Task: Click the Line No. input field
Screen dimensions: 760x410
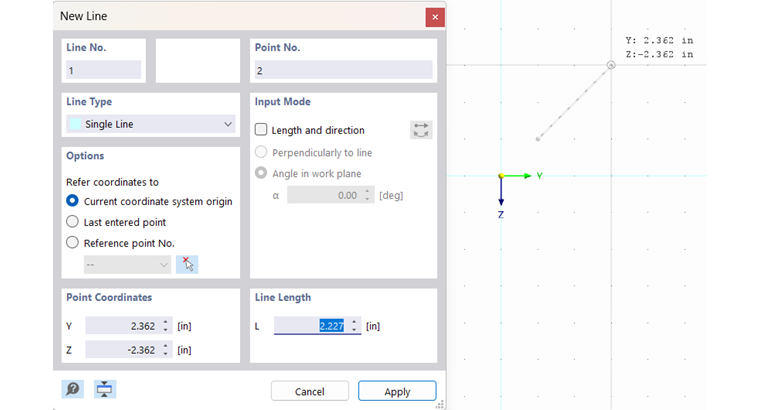Action: point(103,70)
